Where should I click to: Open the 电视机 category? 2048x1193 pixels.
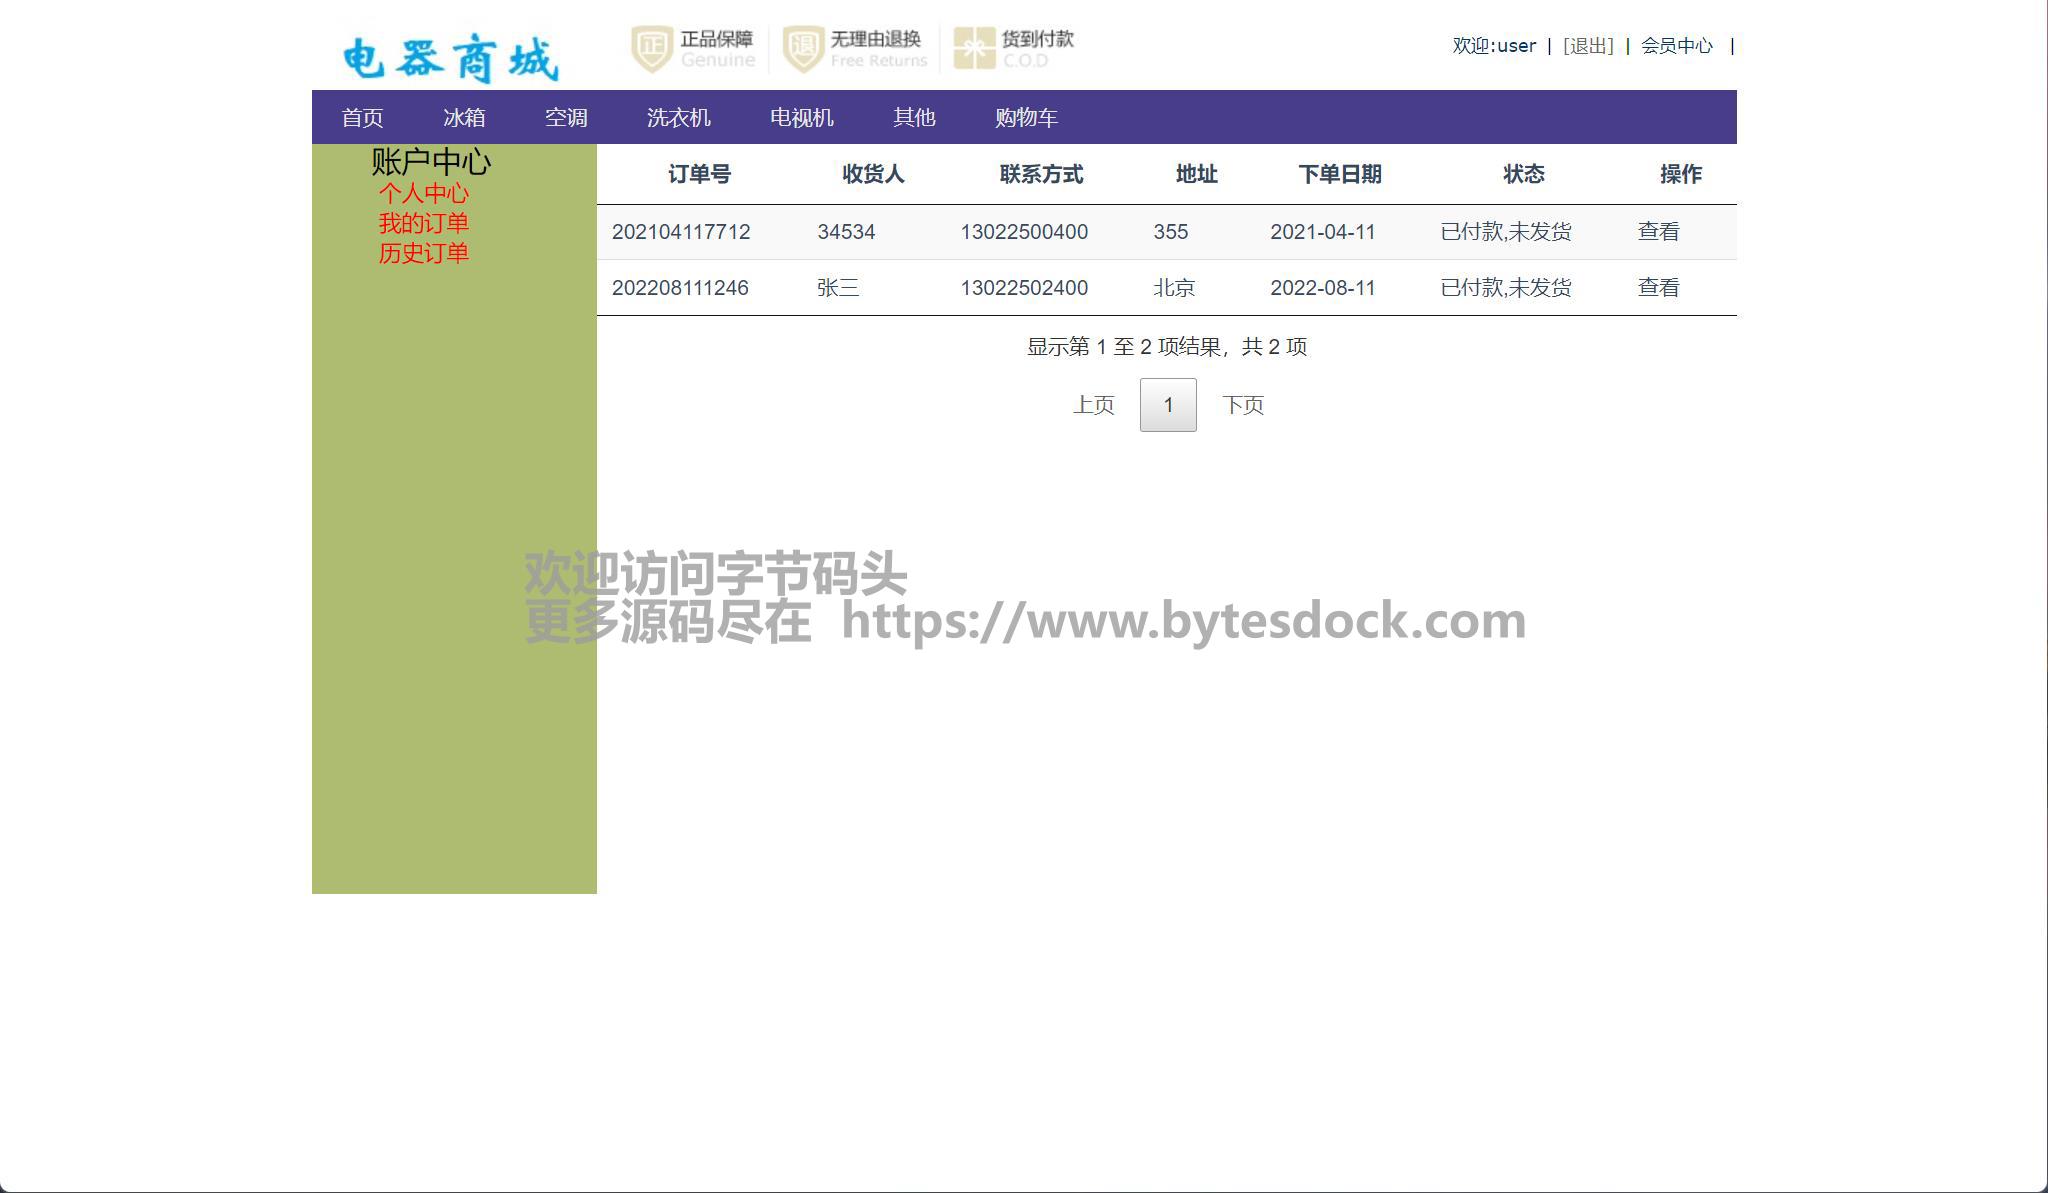[x=801, y=118]
